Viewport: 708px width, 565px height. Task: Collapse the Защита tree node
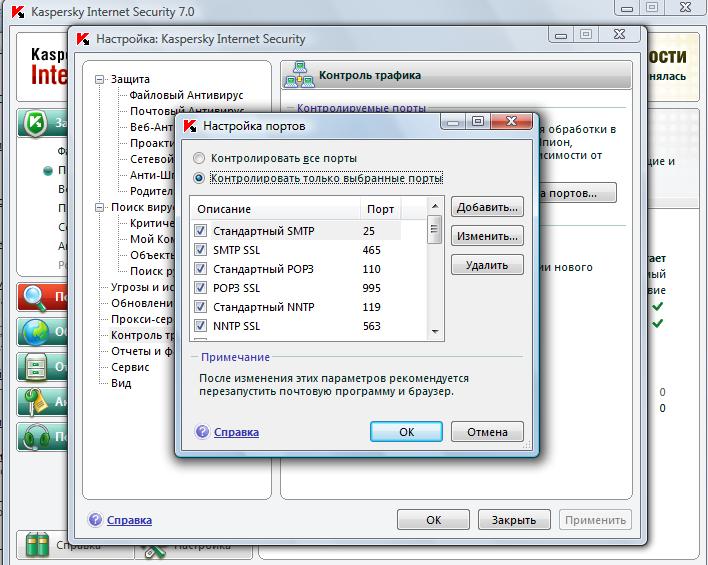pos(99,79)
